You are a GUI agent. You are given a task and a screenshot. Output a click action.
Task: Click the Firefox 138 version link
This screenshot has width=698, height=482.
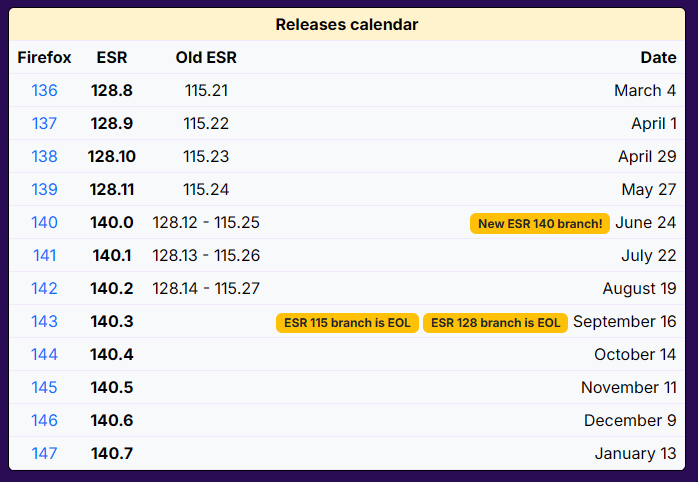(44, 157)
